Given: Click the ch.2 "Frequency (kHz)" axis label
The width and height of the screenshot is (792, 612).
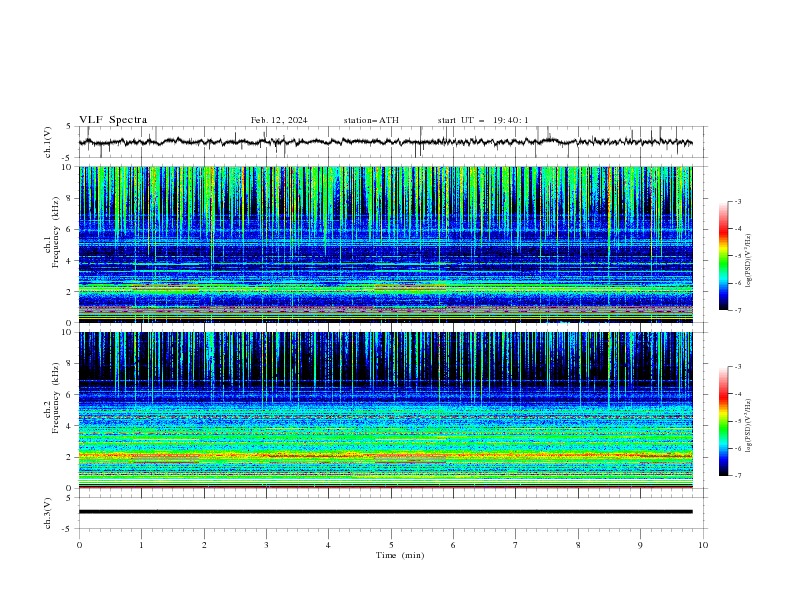Looking at the screenshot, I should [x=56, y=398].
